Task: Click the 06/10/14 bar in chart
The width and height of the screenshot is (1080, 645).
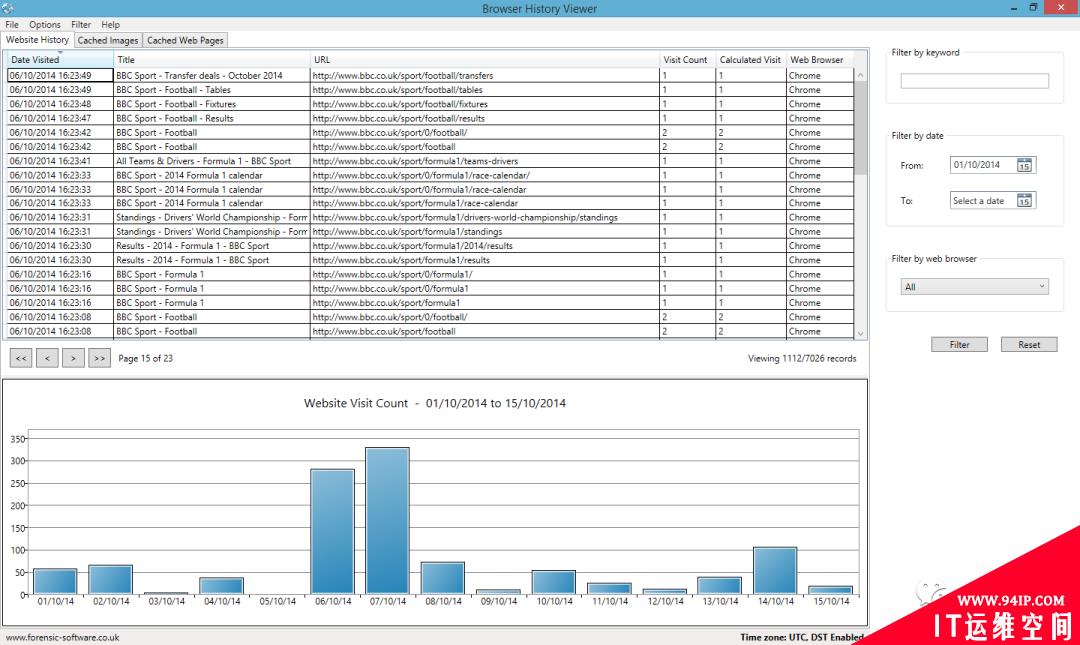Action: (x=333, y=531)
